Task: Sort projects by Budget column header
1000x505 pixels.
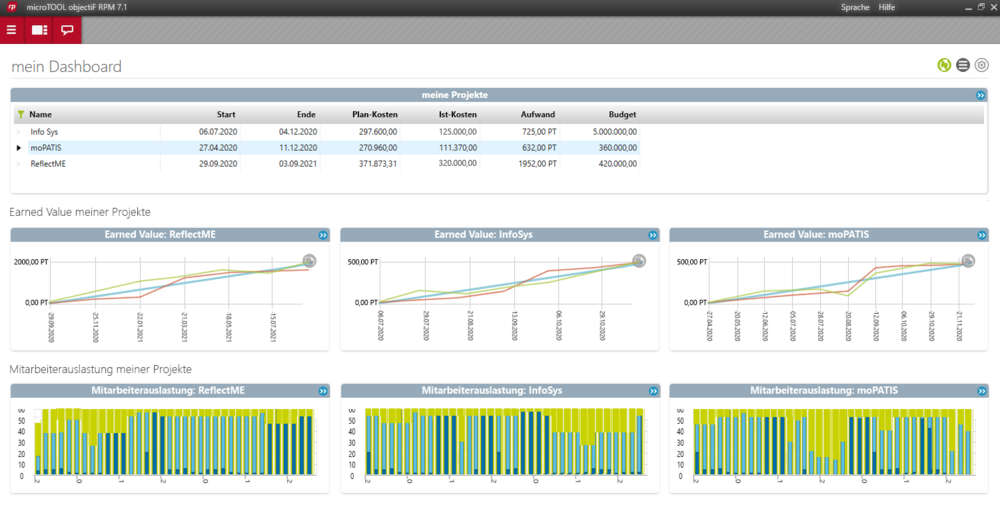Action: [622, 115]
